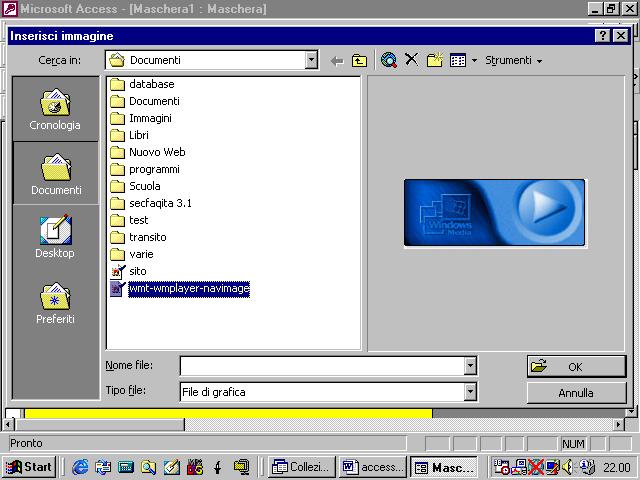640x480 pixels.
Task: Click the Views grid icon
Action: [x=458, y=60]
